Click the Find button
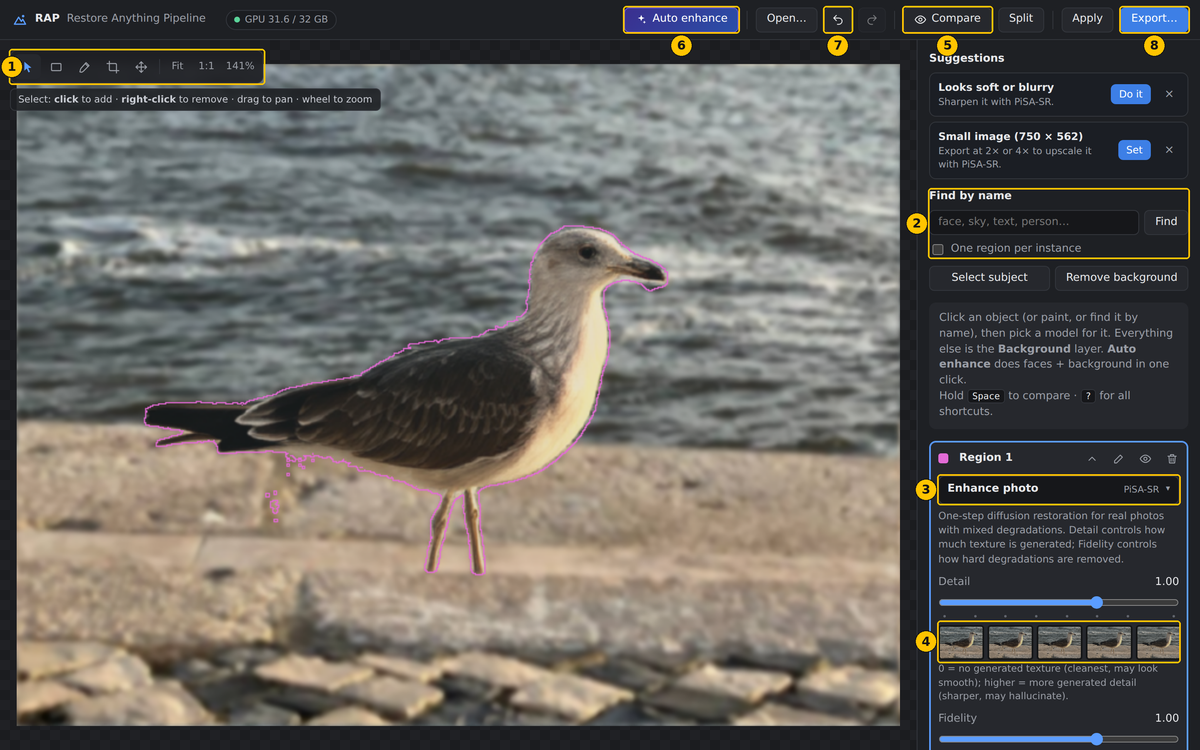This screenshot has height=750, width=1200. point(1166,222)
